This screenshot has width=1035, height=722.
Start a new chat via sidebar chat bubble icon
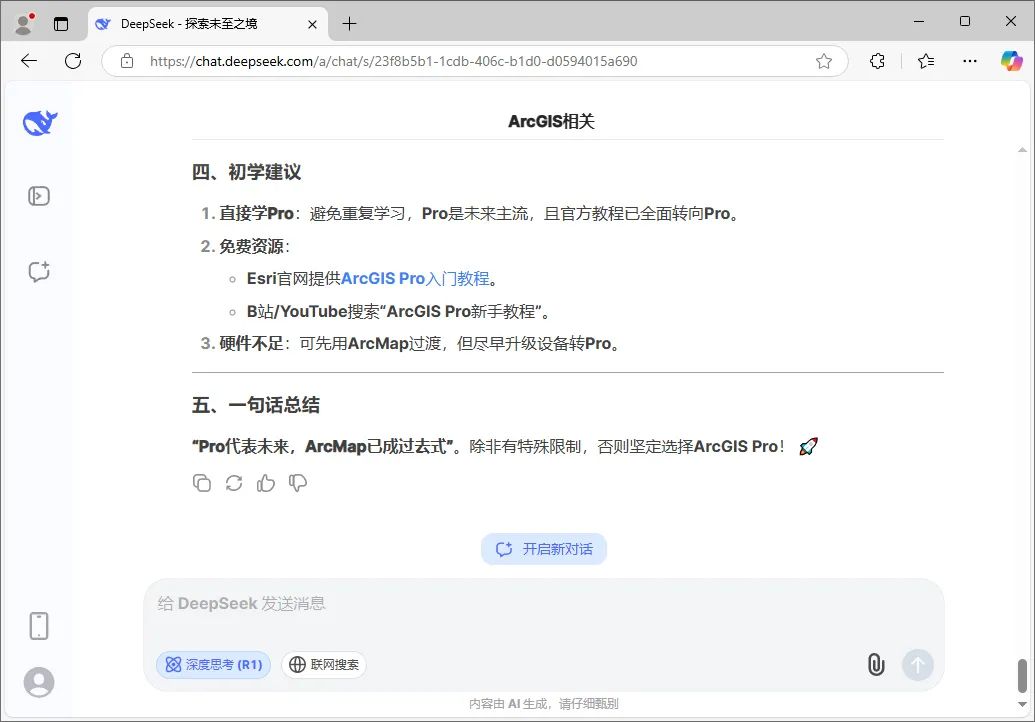coord(38,271)
